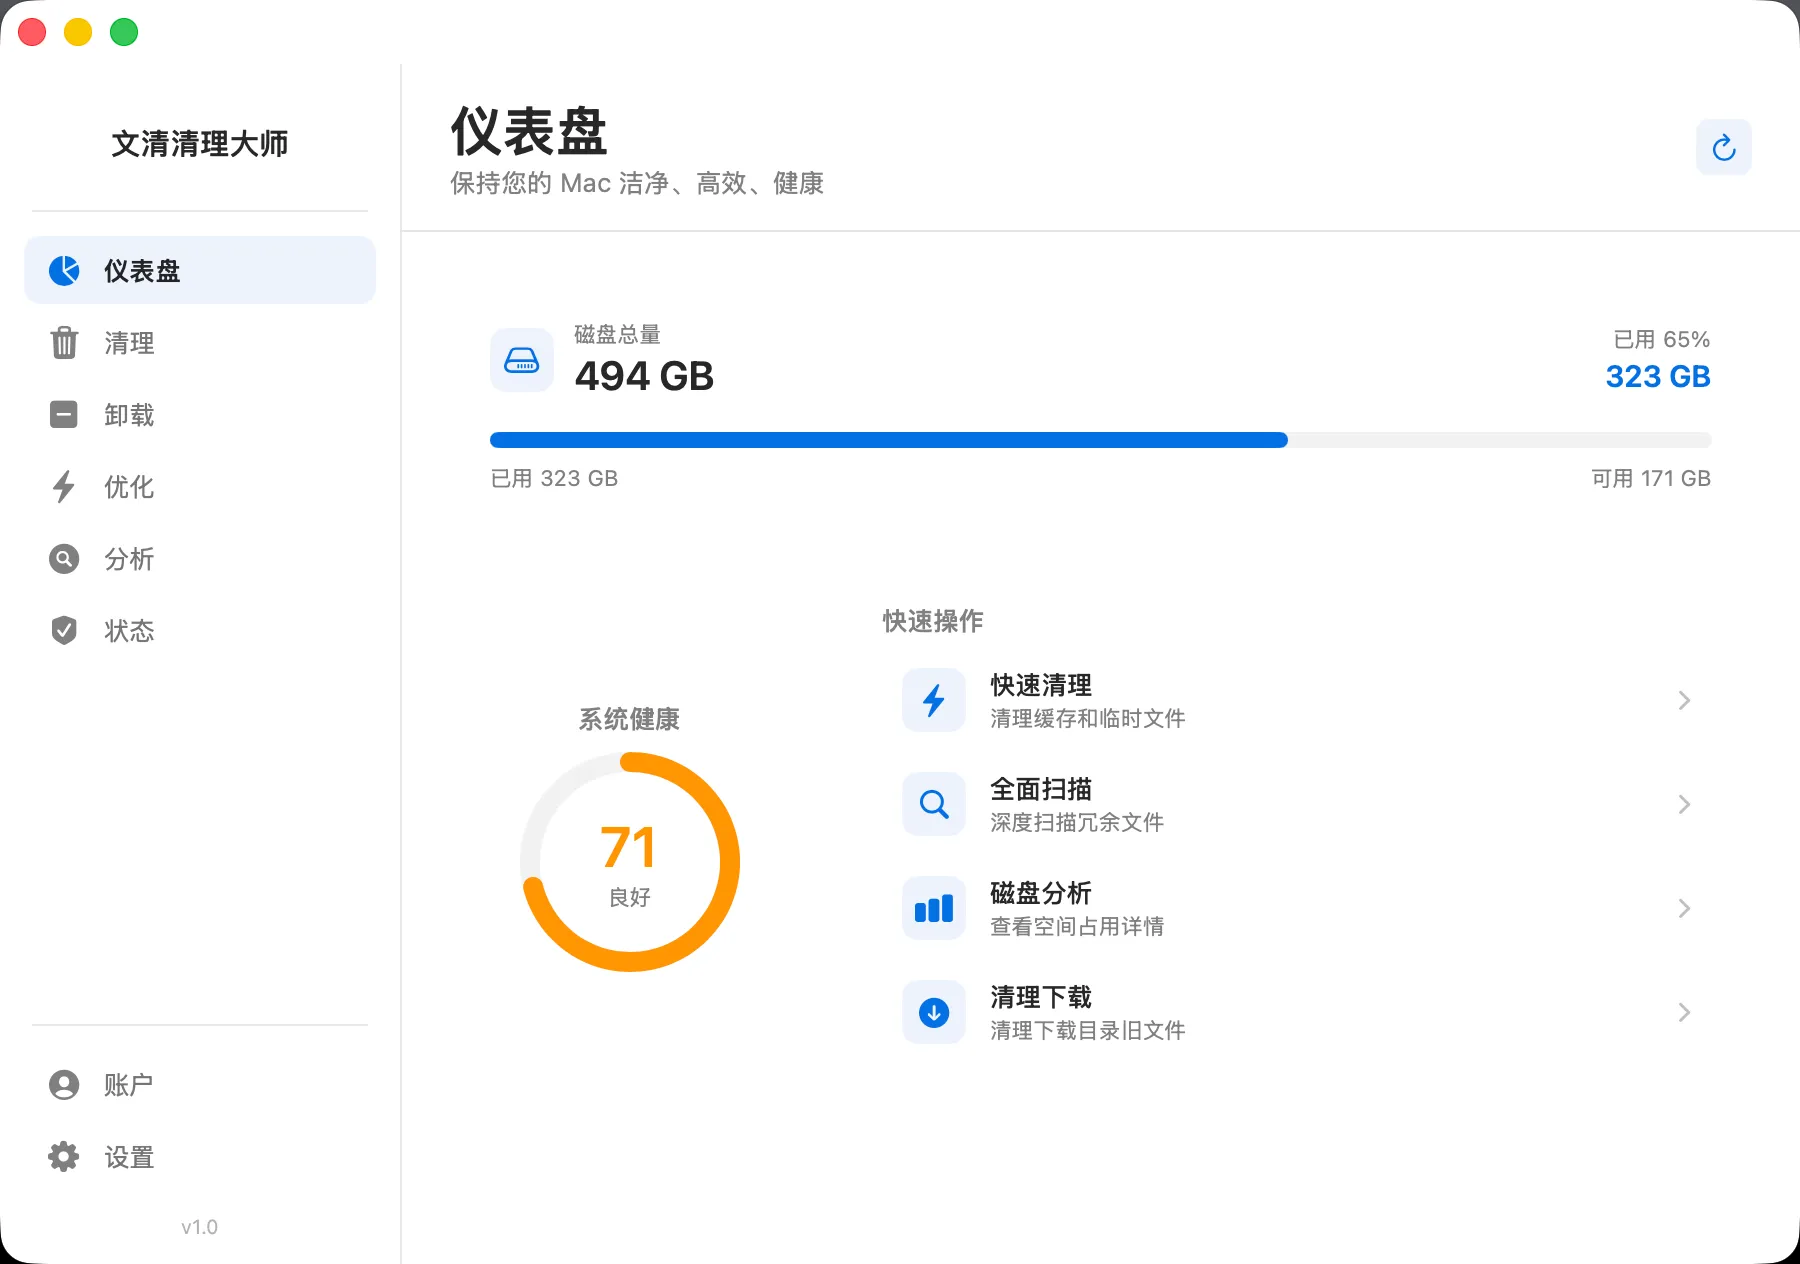1800x1264 pixels.
Task: Launch 磁盘分析 quick action
Action: coord(1297,908)
